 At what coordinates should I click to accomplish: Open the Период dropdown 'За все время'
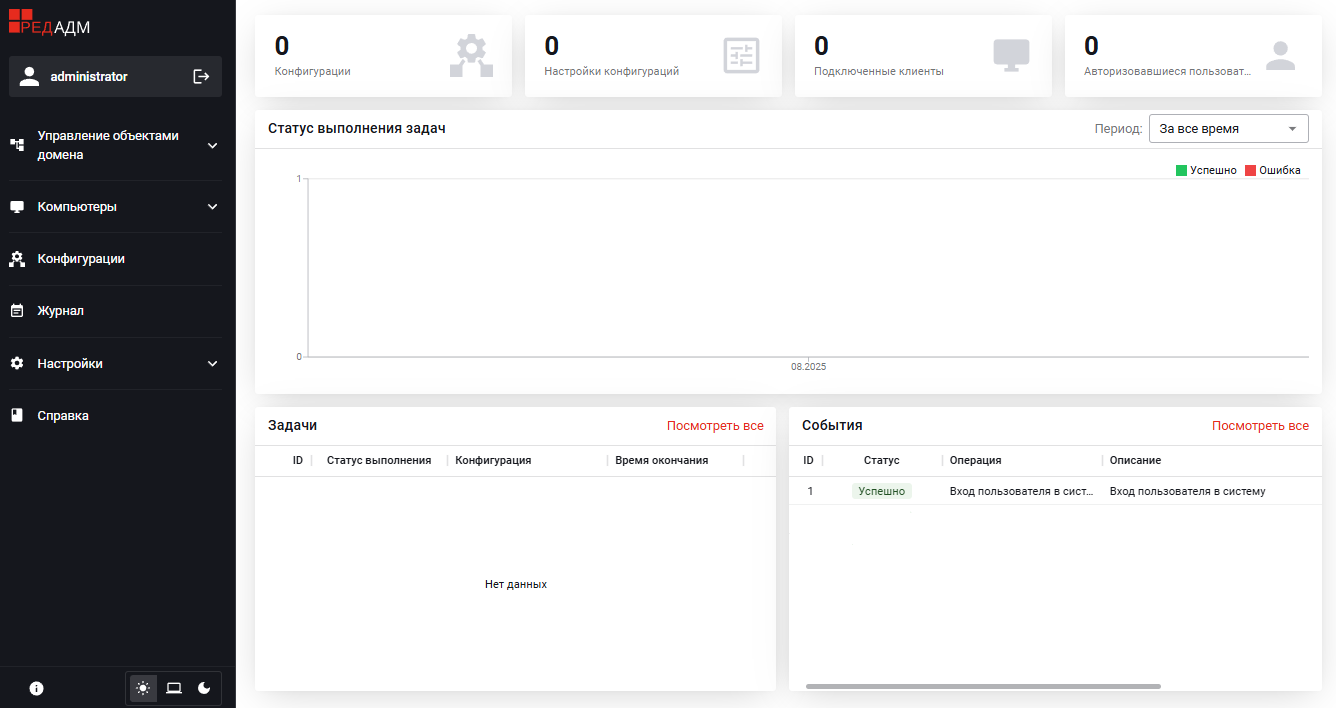1228,129
